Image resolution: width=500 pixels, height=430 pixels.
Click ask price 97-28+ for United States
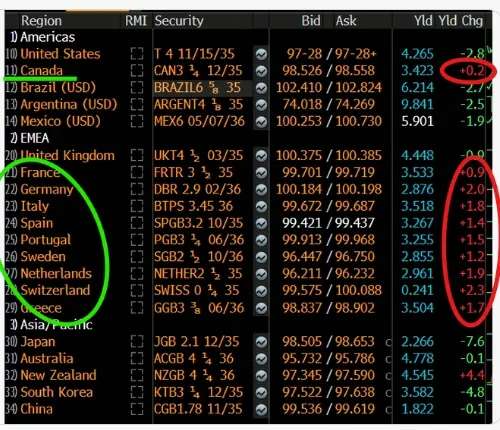pyautogui.click(x=356, y=54)
